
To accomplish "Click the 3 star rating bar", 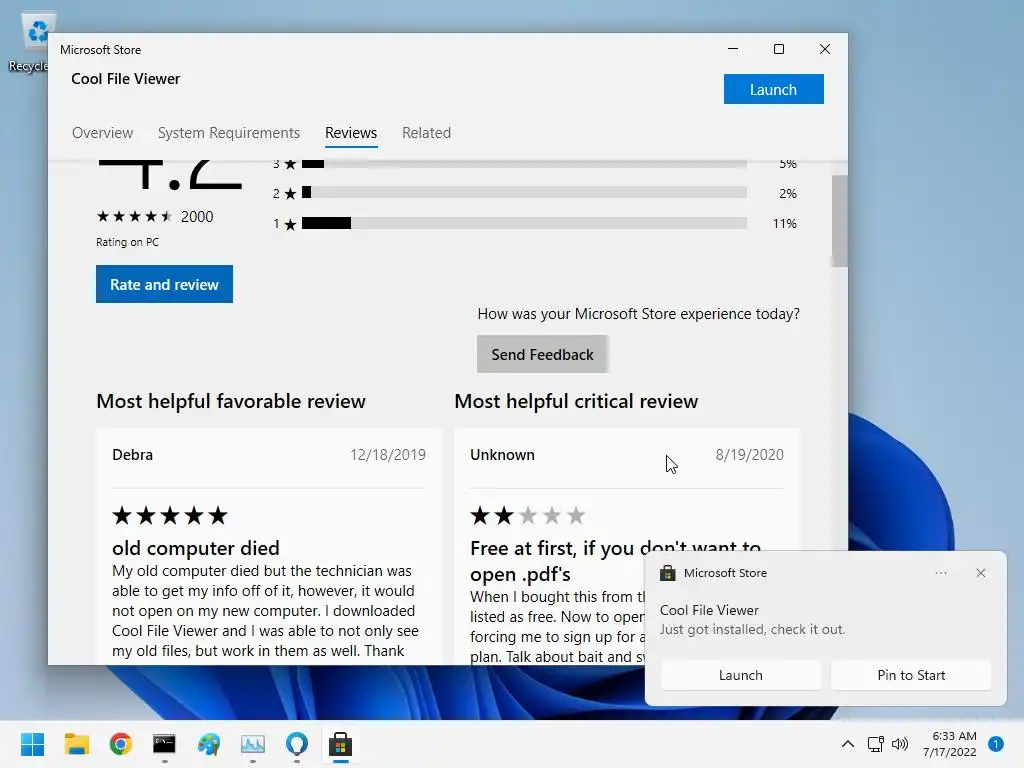I will pos(524,163).
